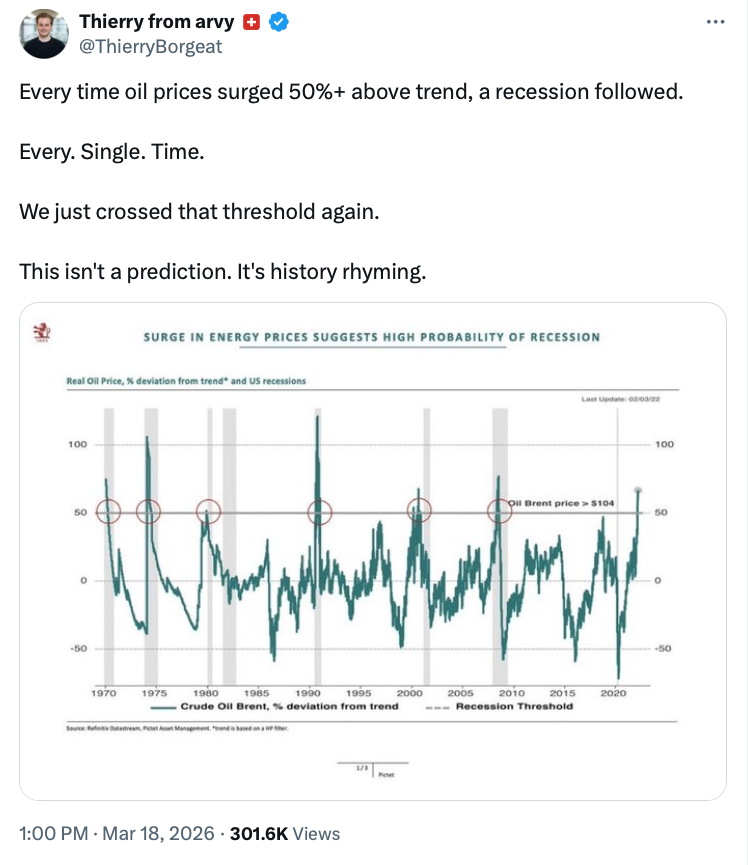Click the red circle near 2008 recession
Image resolution: width=748 pixels, height=865 pixels.
[500, 511]
